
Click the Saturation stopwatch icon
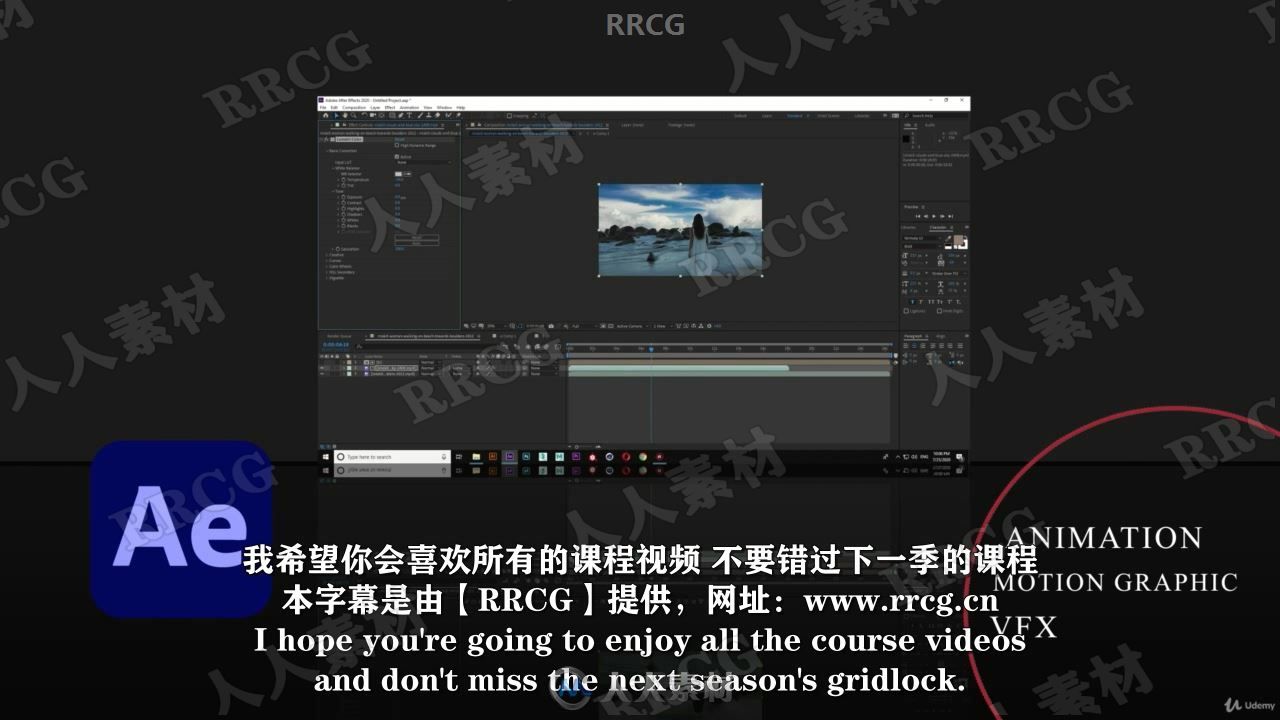click(338, 249)
